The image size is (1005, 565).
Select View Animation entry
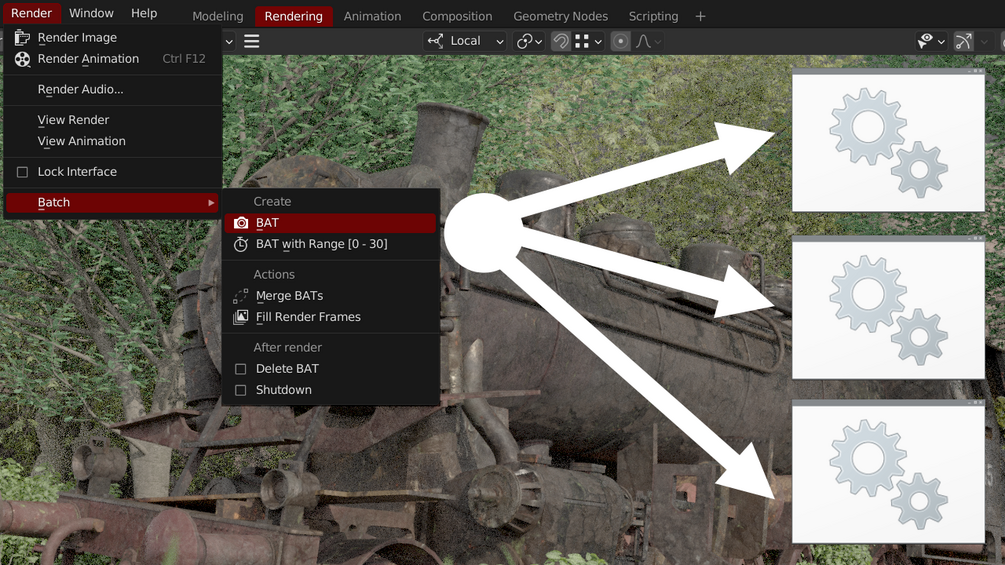[112, 141]
